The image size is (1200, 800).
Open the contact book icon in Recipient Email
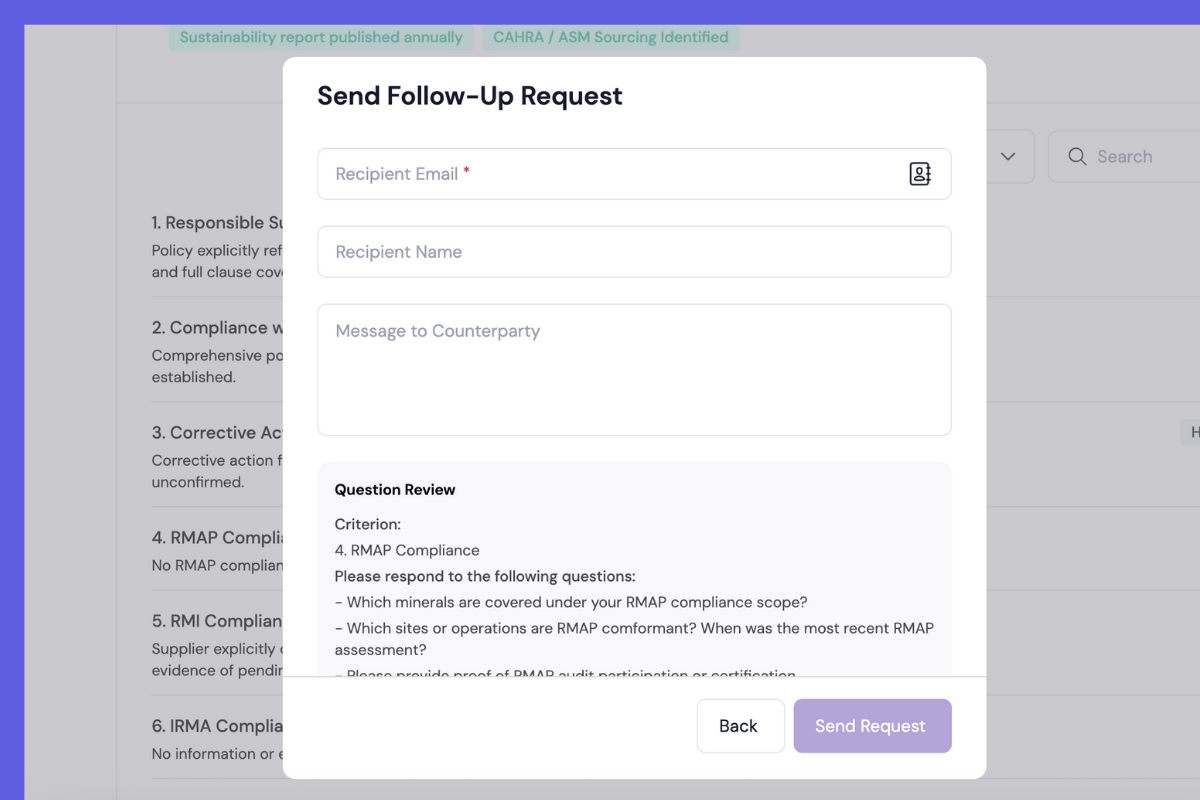pos(919,173)
